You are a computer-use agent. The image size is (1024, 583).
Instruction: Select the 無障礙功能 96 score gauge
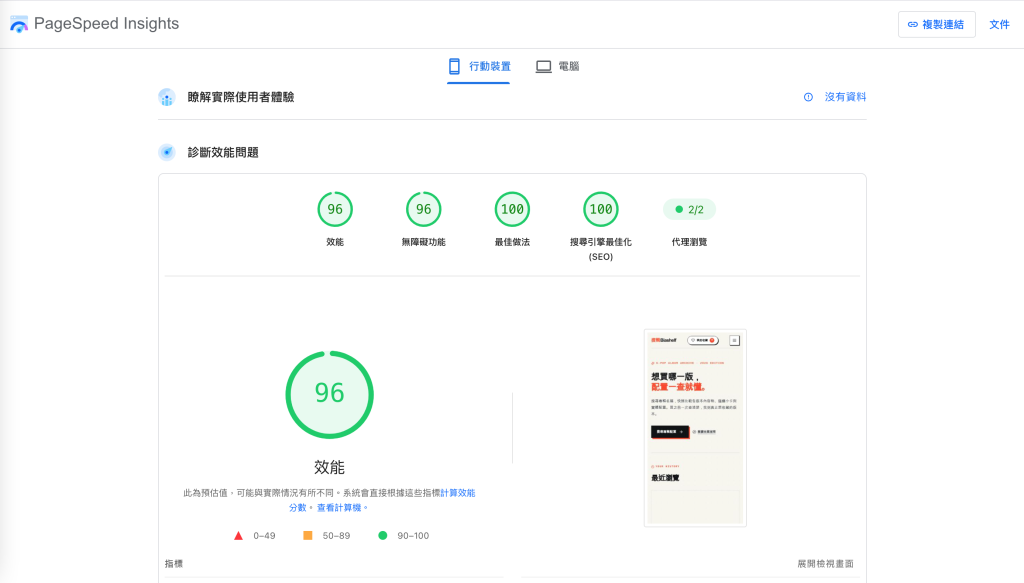pos(423,209)
